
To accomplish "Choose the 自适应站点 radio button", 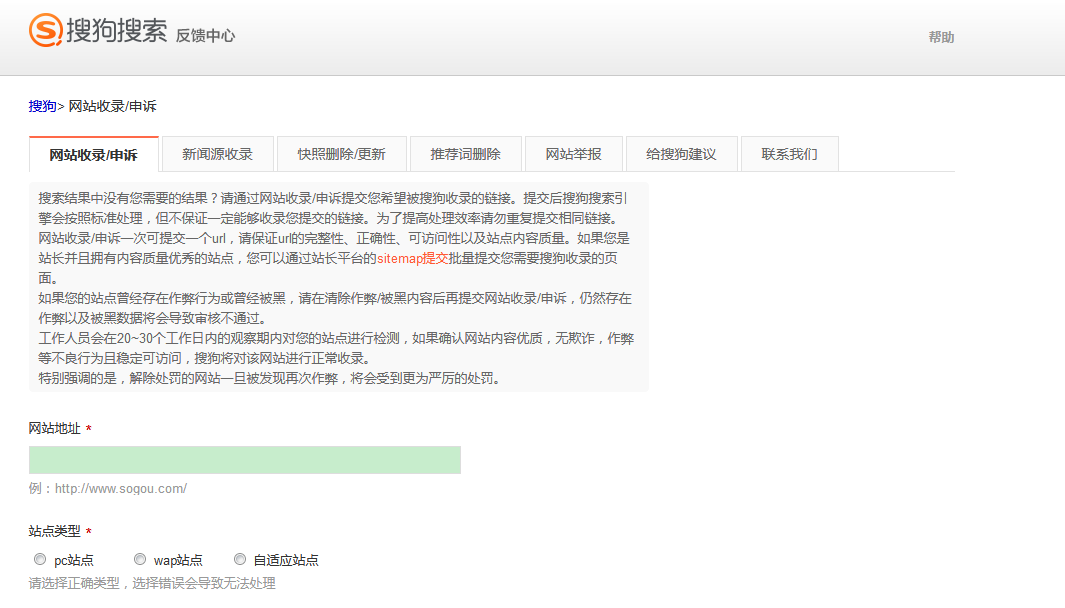I will (240, 559).
